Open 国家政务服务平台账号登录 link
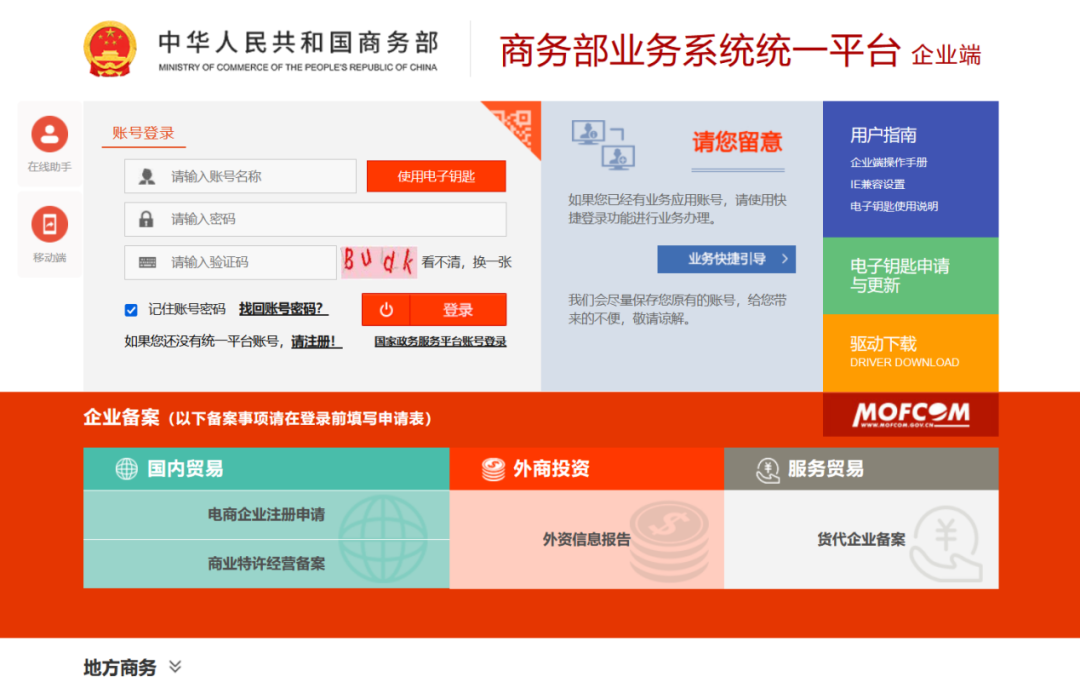1080x682 pixels. 440,341
